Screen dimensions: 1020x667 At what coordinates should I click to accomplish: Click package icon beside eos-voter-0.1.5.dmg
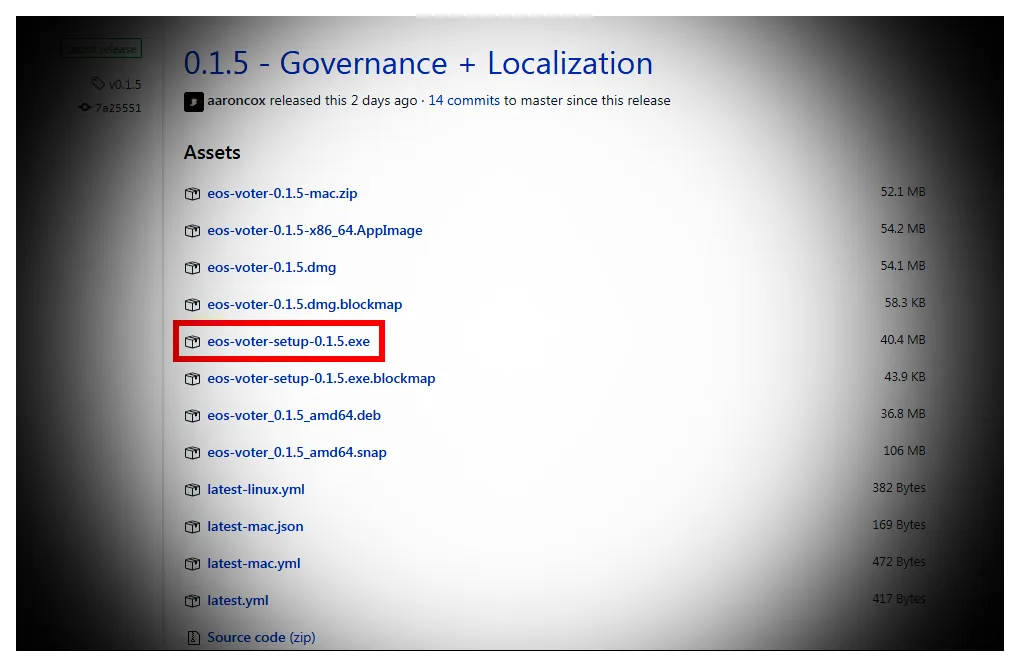[x=193, y=268]
